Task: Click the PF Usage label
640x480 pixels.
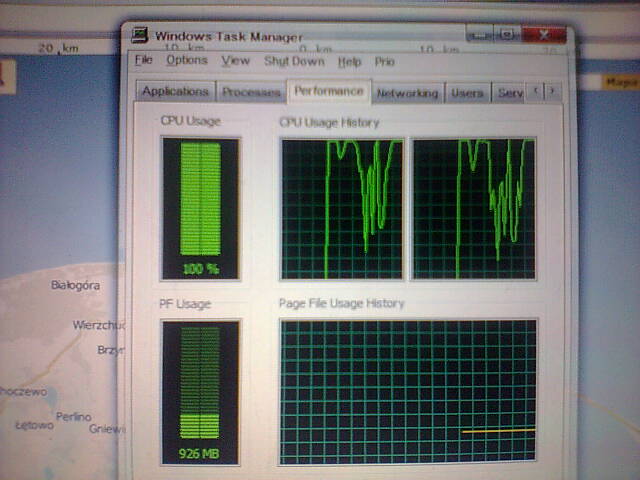Action: pyautogui.click(x=185, y=304)
